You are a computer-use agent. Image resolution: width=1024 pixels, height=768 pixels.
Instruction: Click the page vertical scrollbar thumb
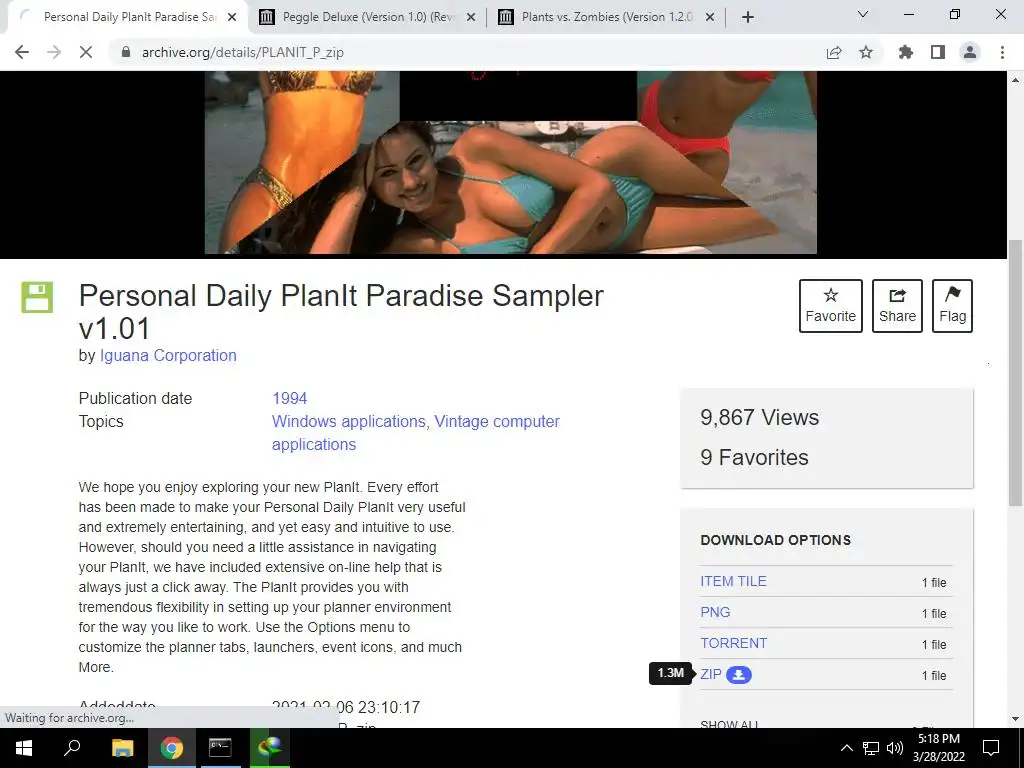coord(1015,372)
